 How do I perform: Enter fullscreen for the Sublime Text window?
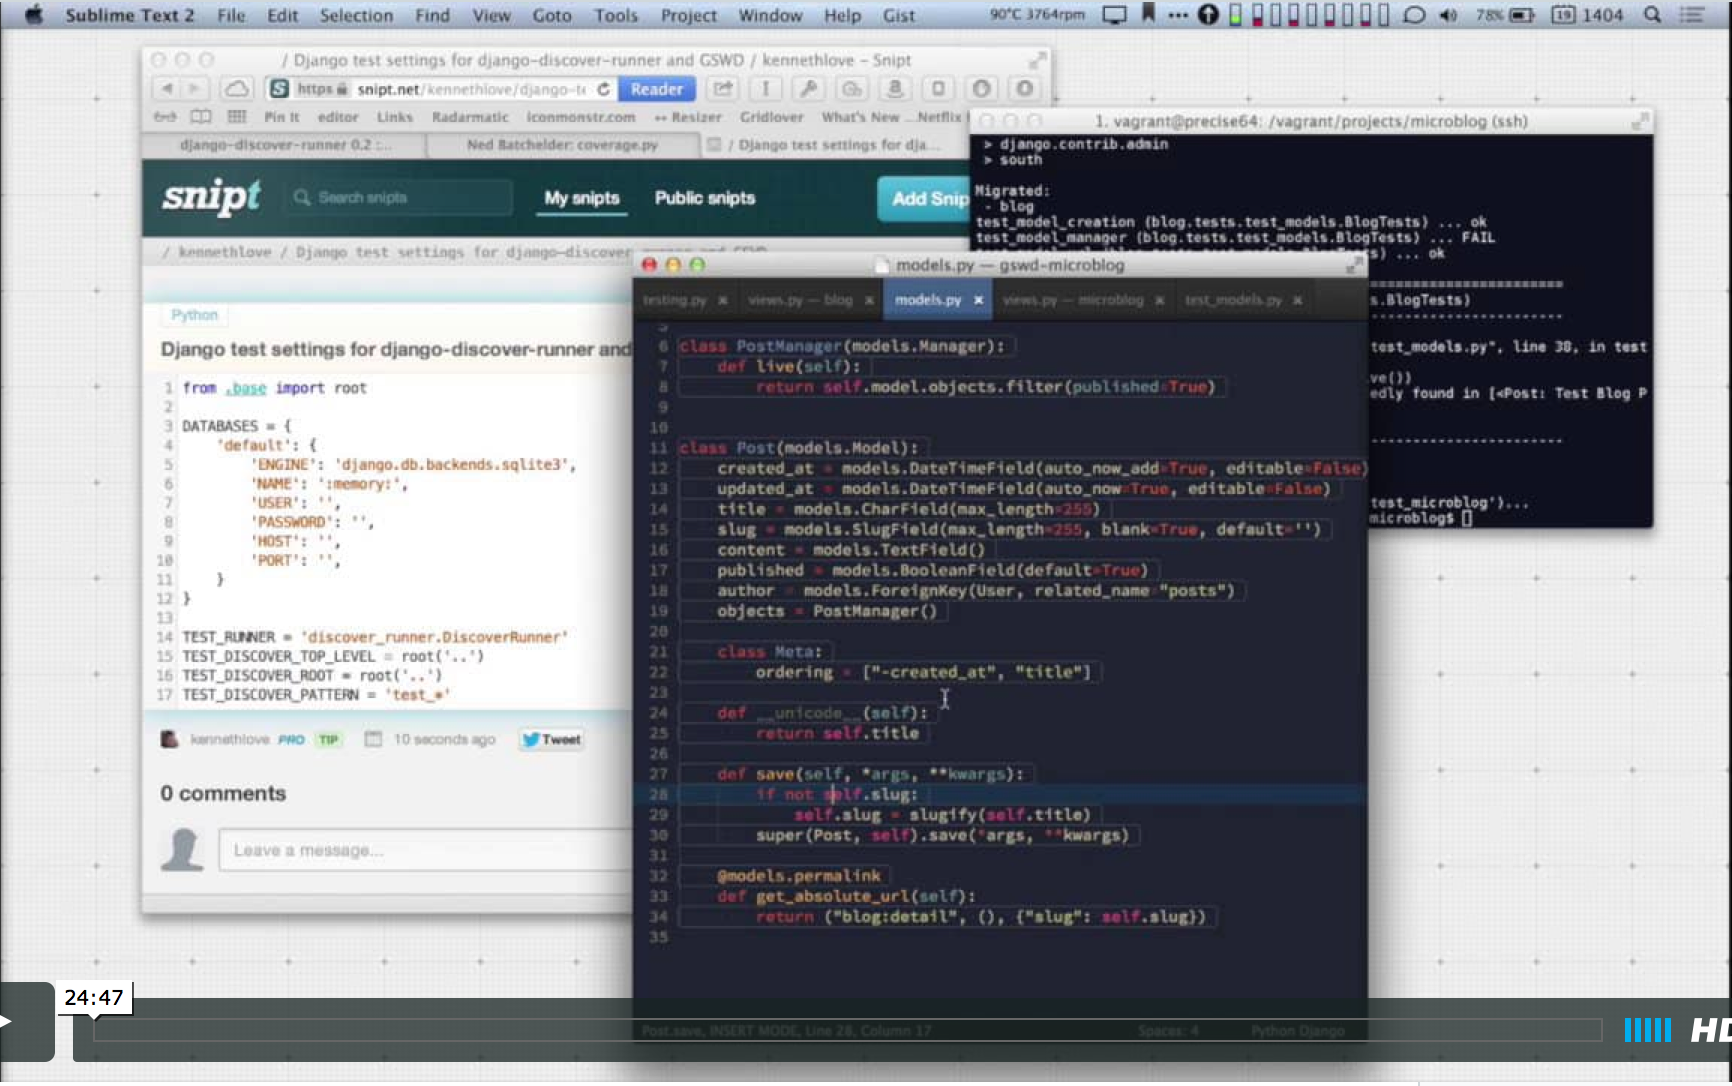coord(1353,265)
